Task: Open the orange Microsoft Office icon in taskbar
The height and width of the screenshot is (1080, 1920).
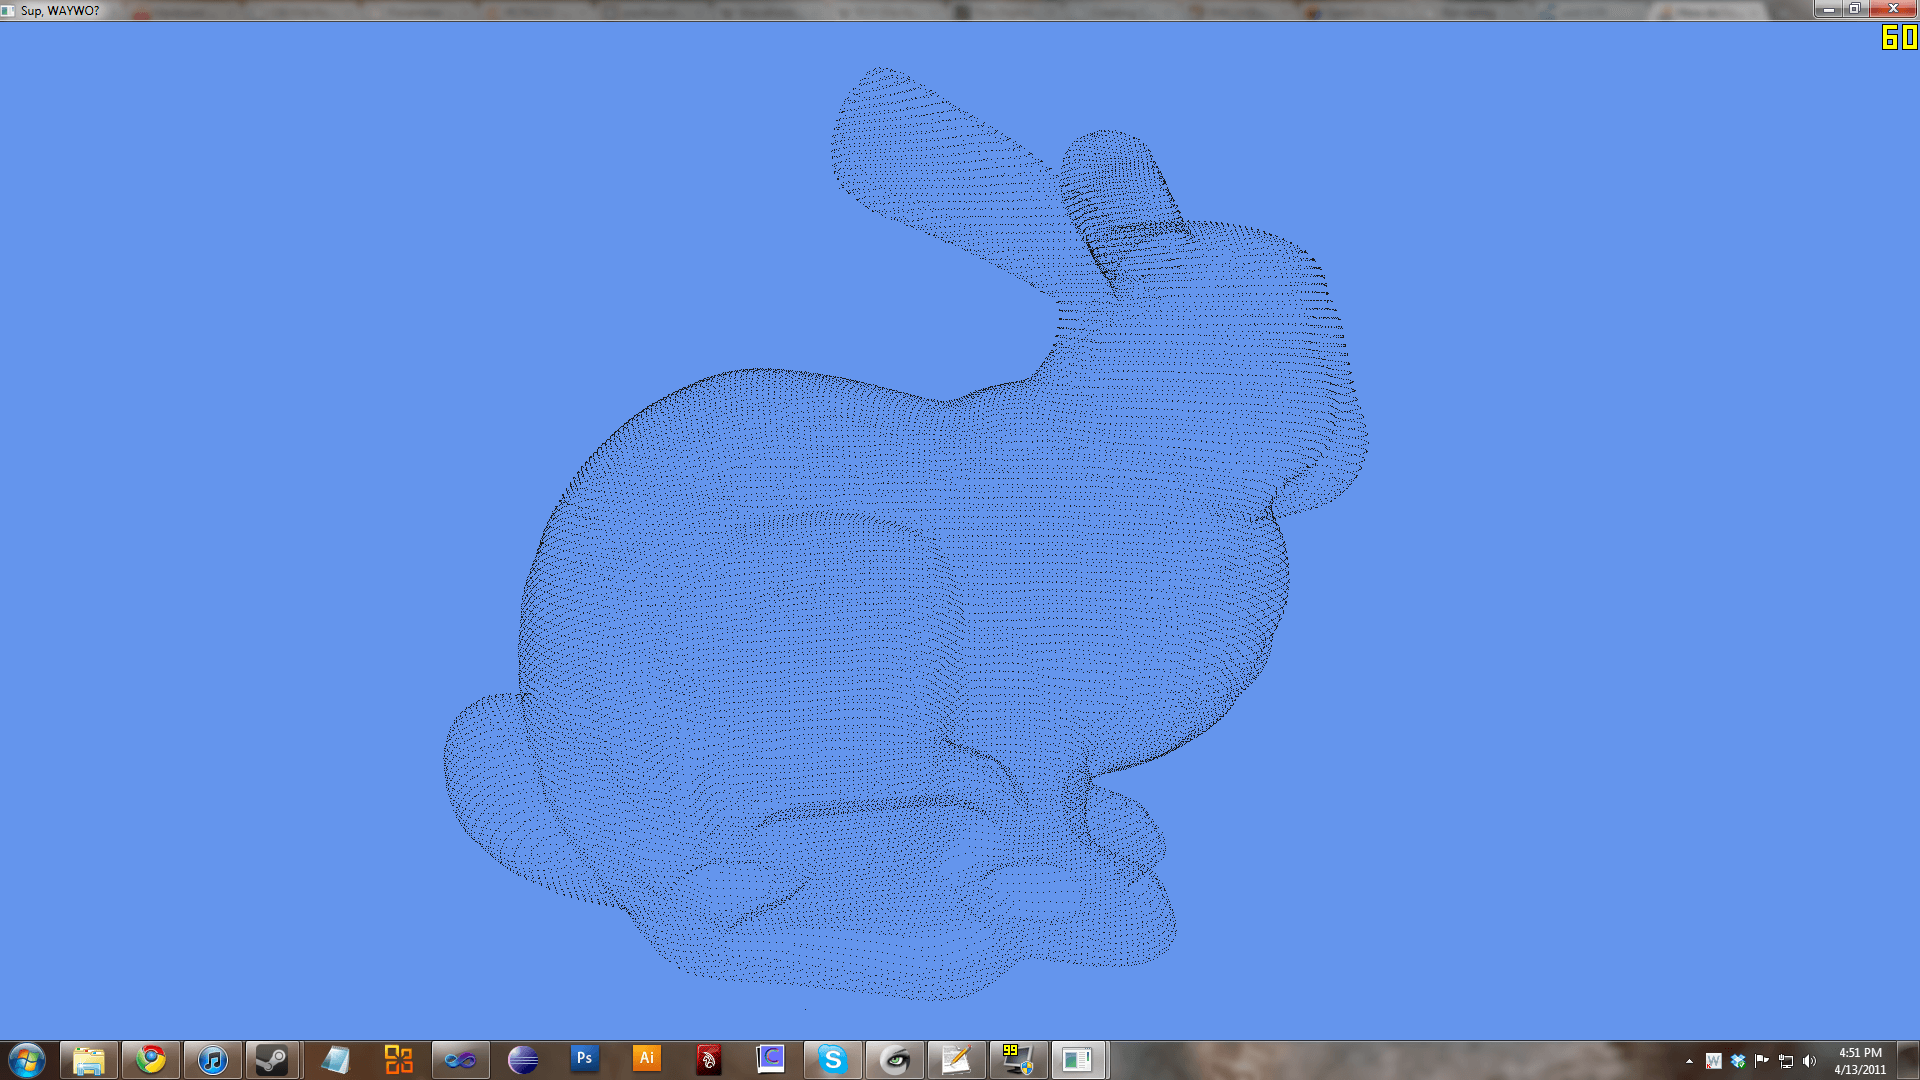Action: 398,1060
